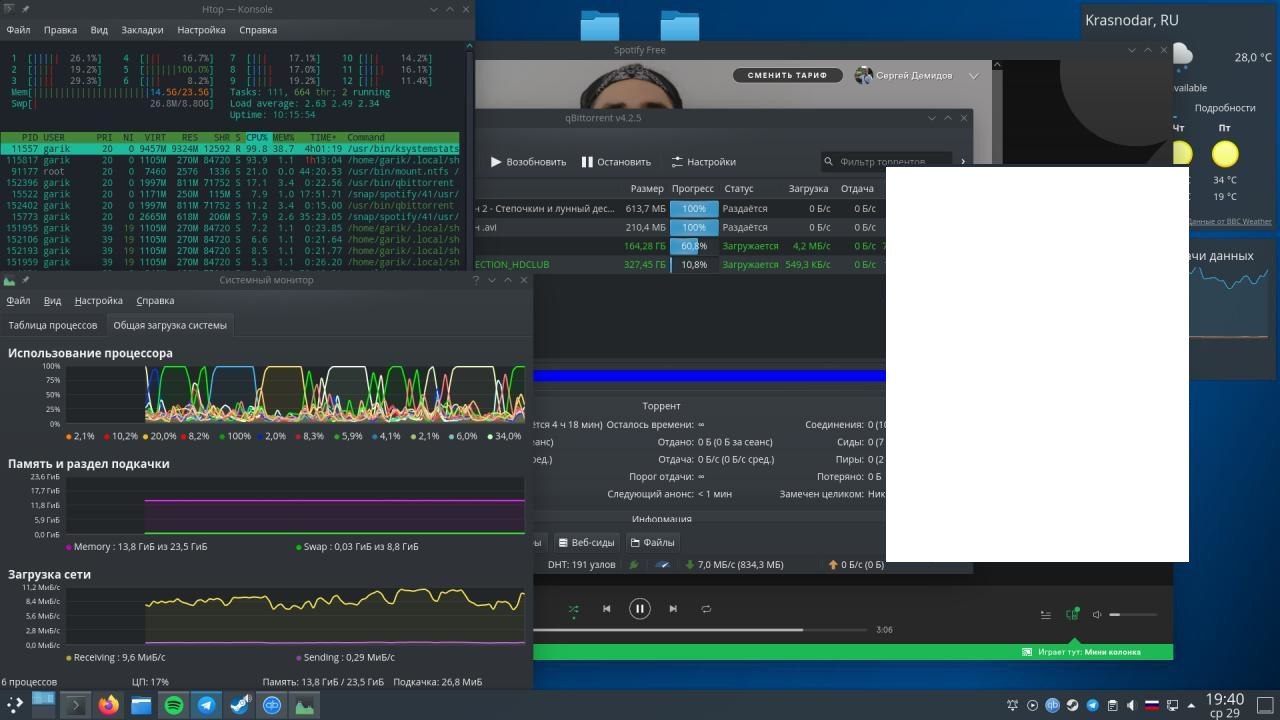The image size is (1280, 720).
Task: Click download speed 7,0 МБ/с status
Action: click(x=735, y=565)
